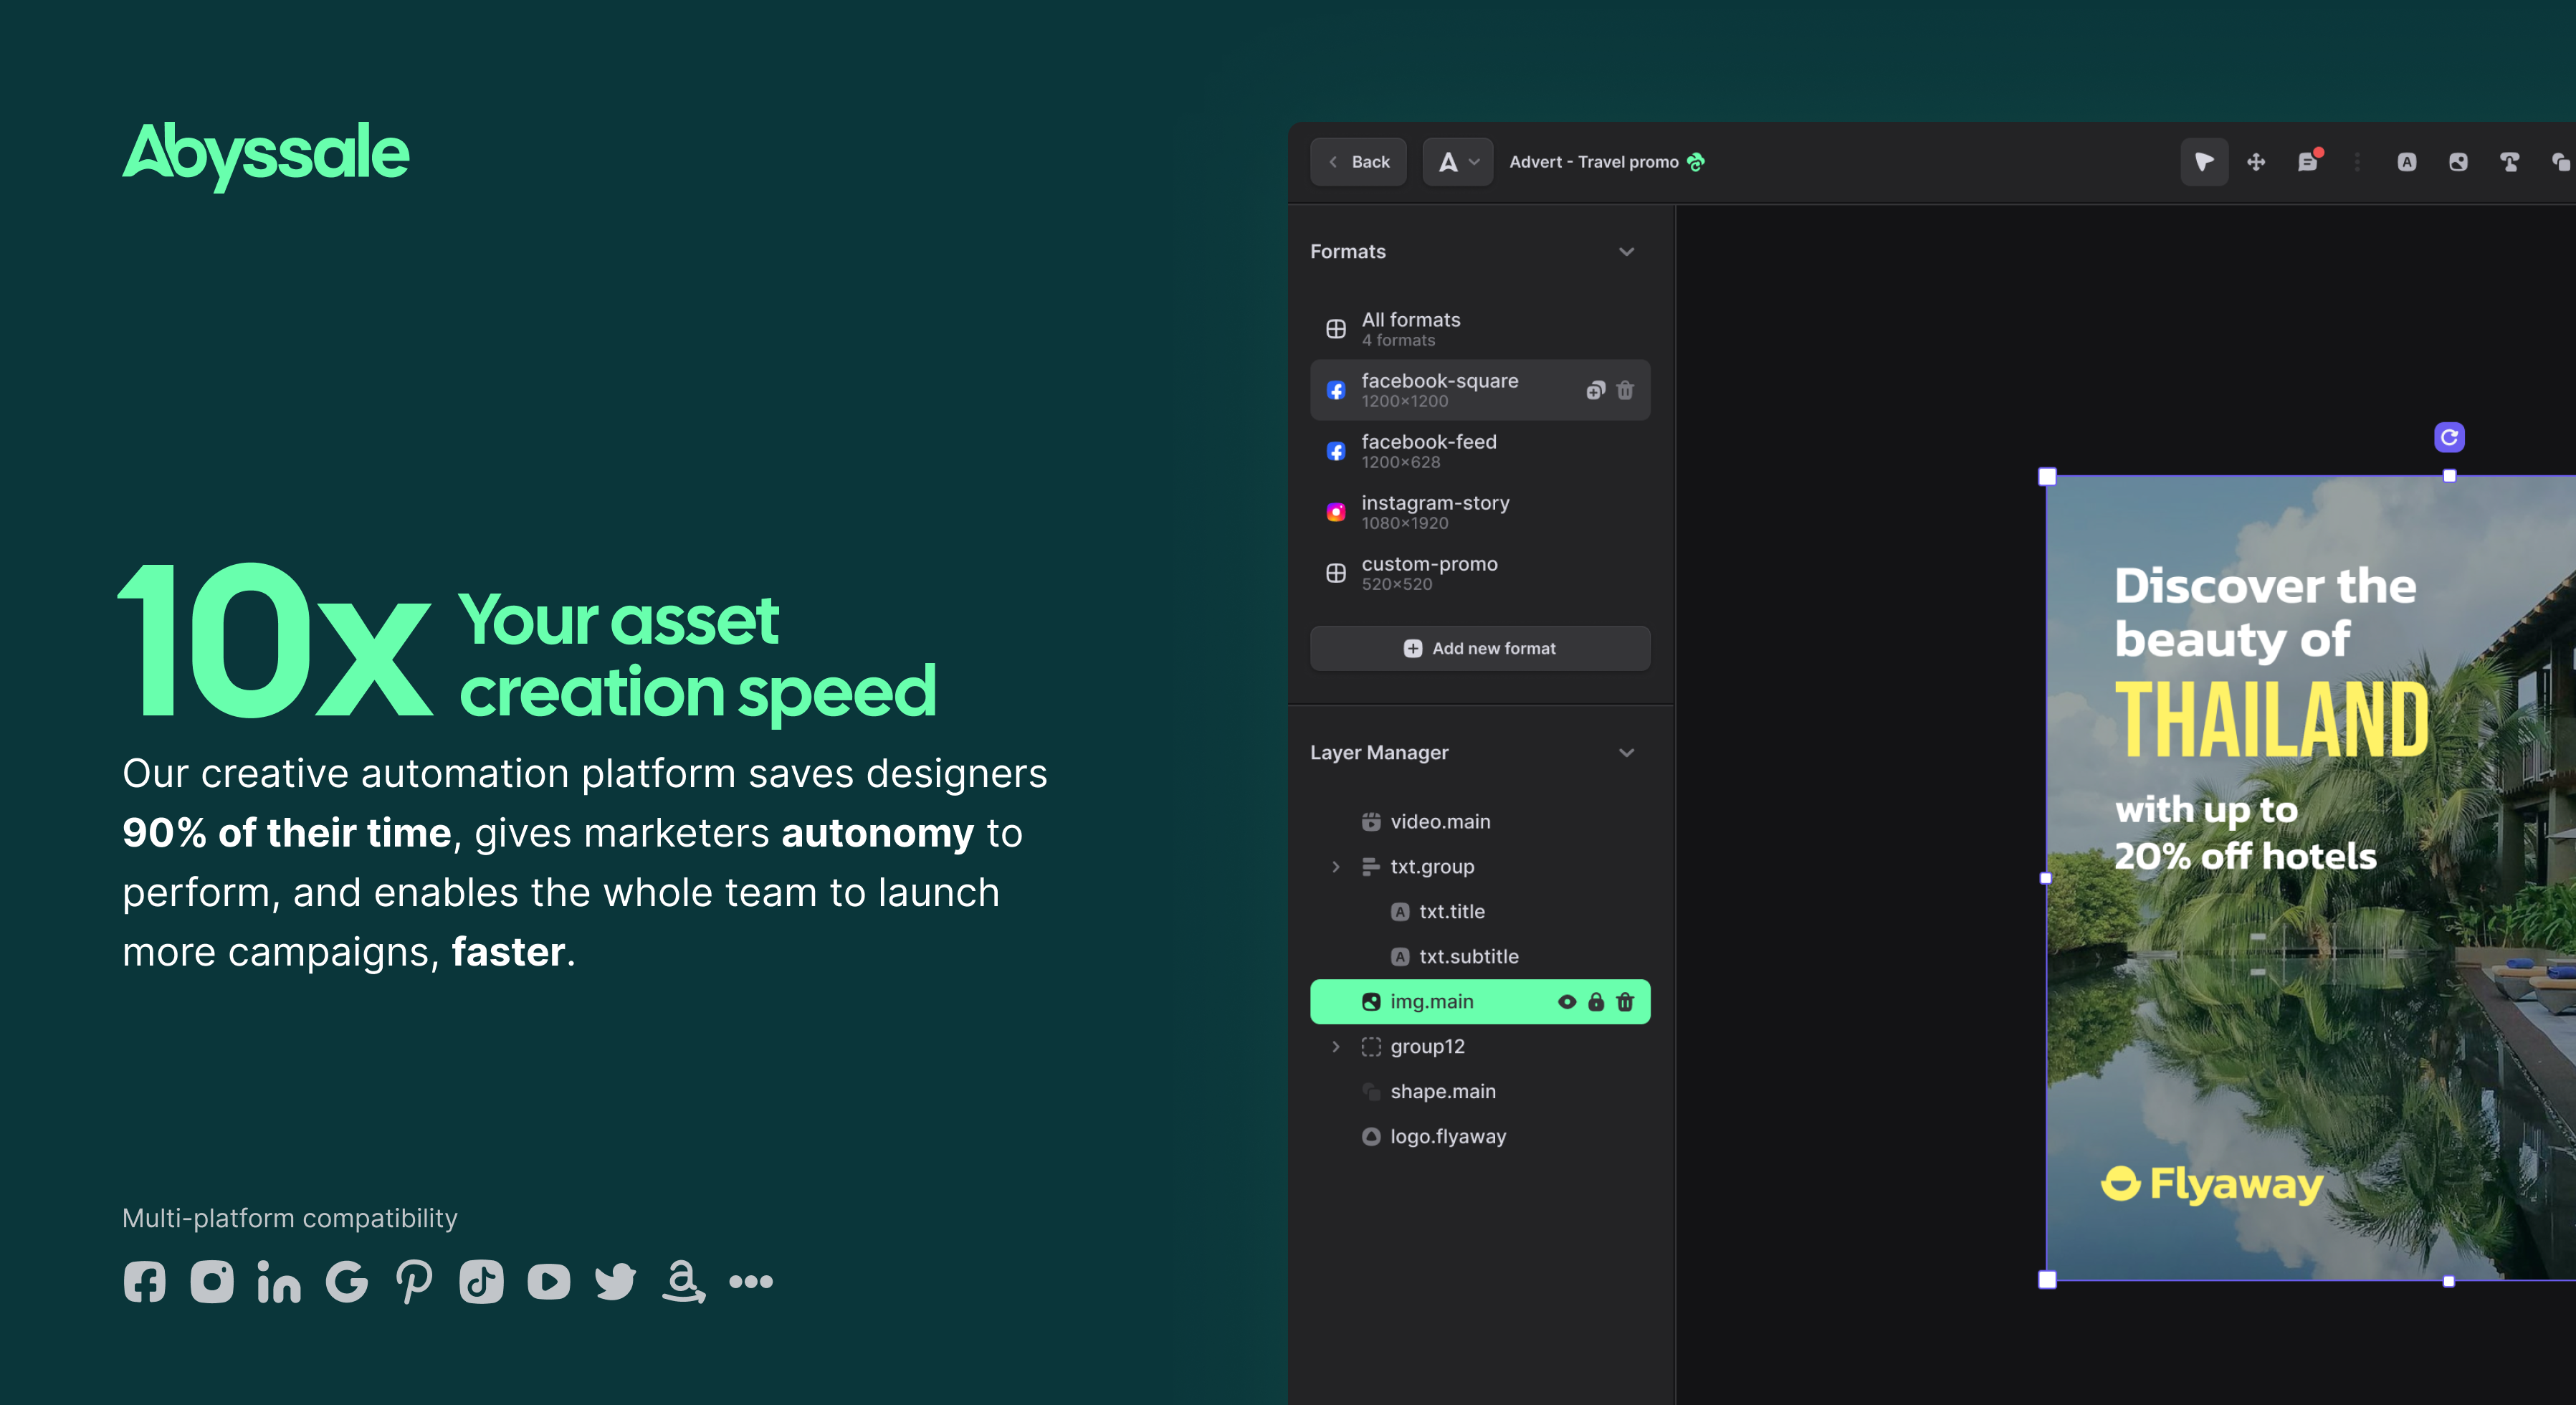Activate the move pan tool
The width and height of the screenshot is (2576, 1405).
[x=2256, y=162]
